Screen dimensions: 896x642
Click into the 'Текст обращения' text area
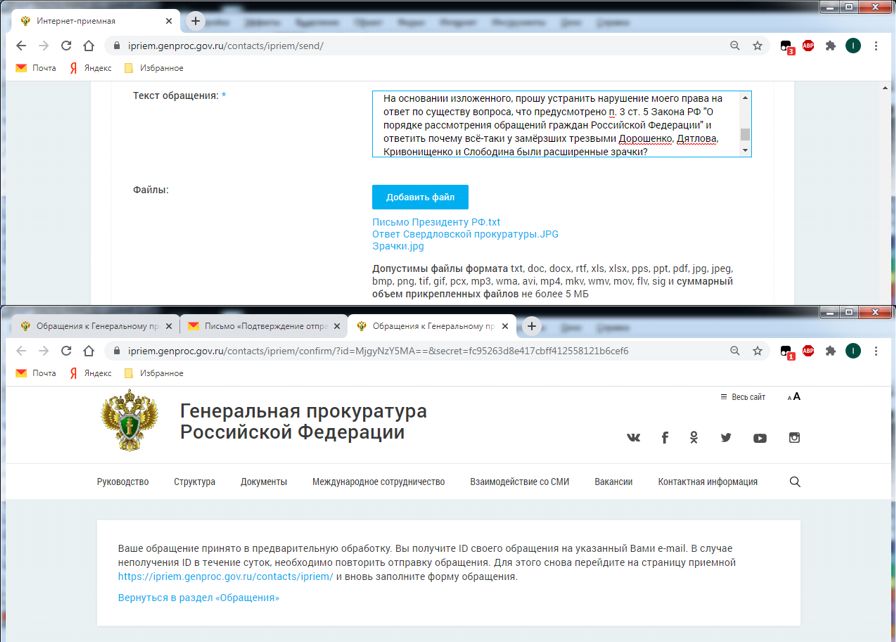pos(555,124)
